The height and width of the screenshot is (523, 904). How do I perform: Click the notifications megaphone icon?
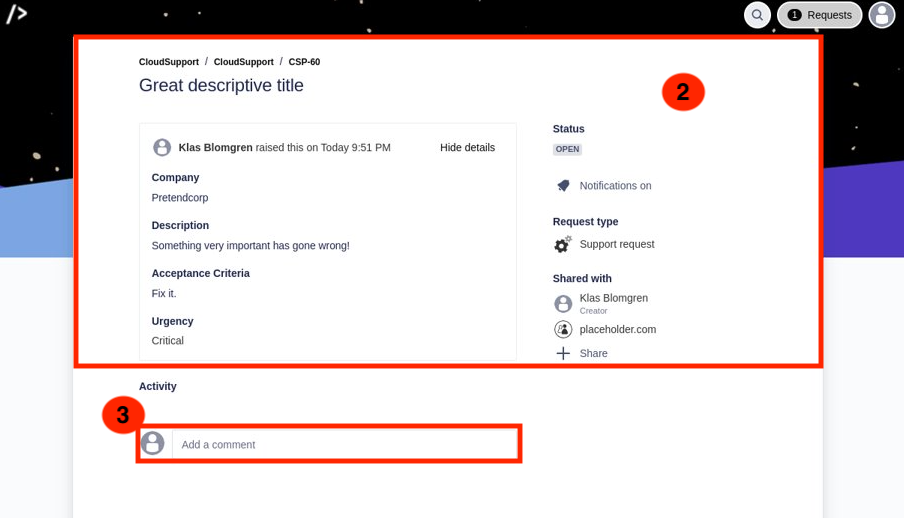click(563, 186)
